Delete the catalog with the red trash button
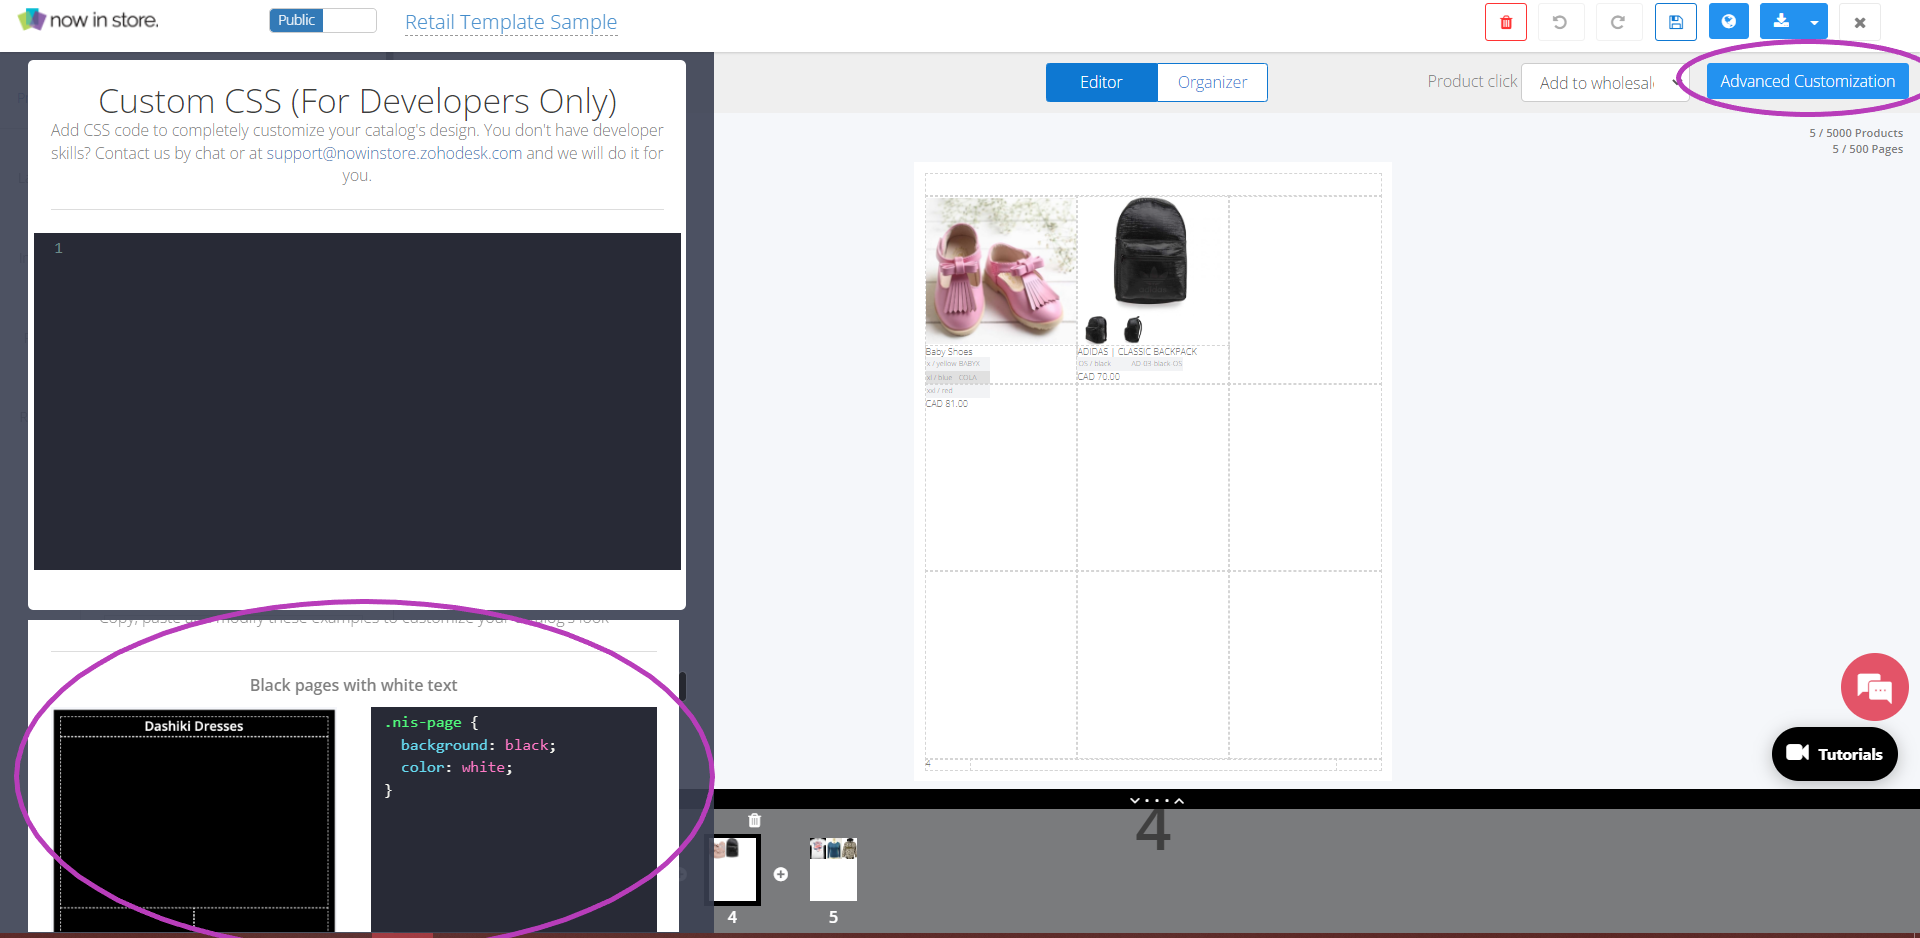Screen dimensions: 1920x938 [x=1505, y=22]
